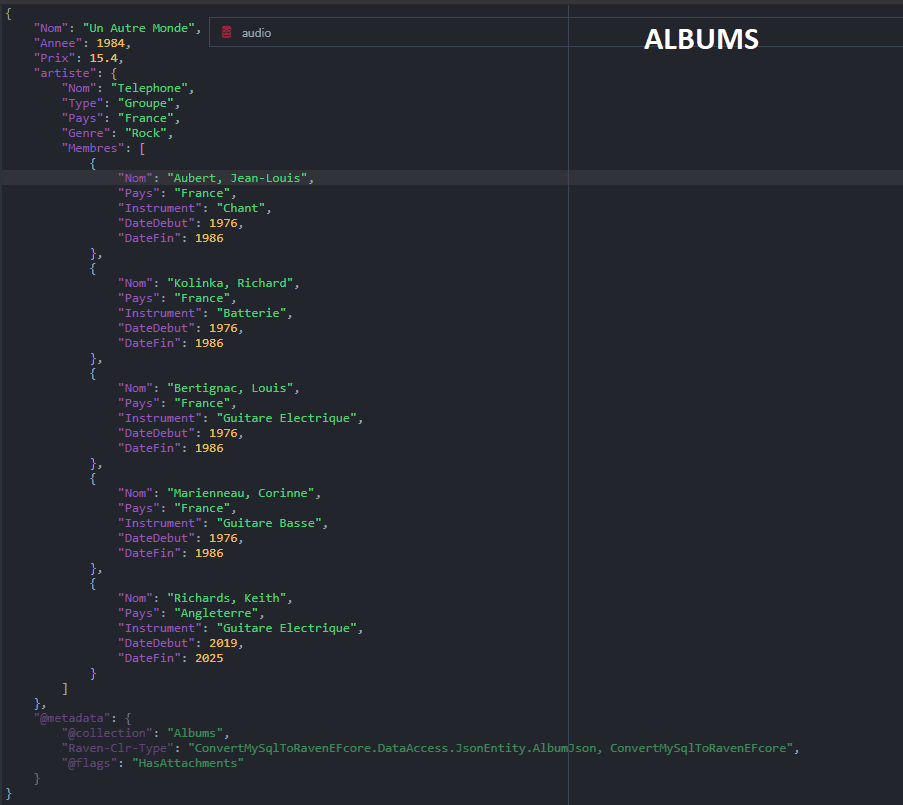Click on "Bertignac, Louis" member name
Screen dimensions: 903x805
(x=233, y=388)
